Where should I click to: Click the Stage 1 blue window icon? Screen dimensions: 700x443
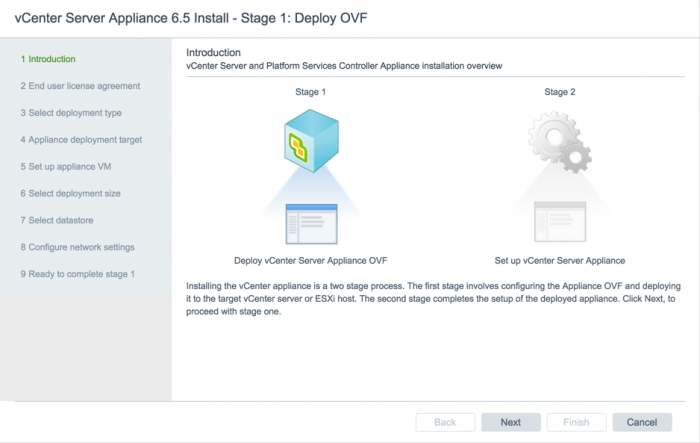click(x=311, y=224)
